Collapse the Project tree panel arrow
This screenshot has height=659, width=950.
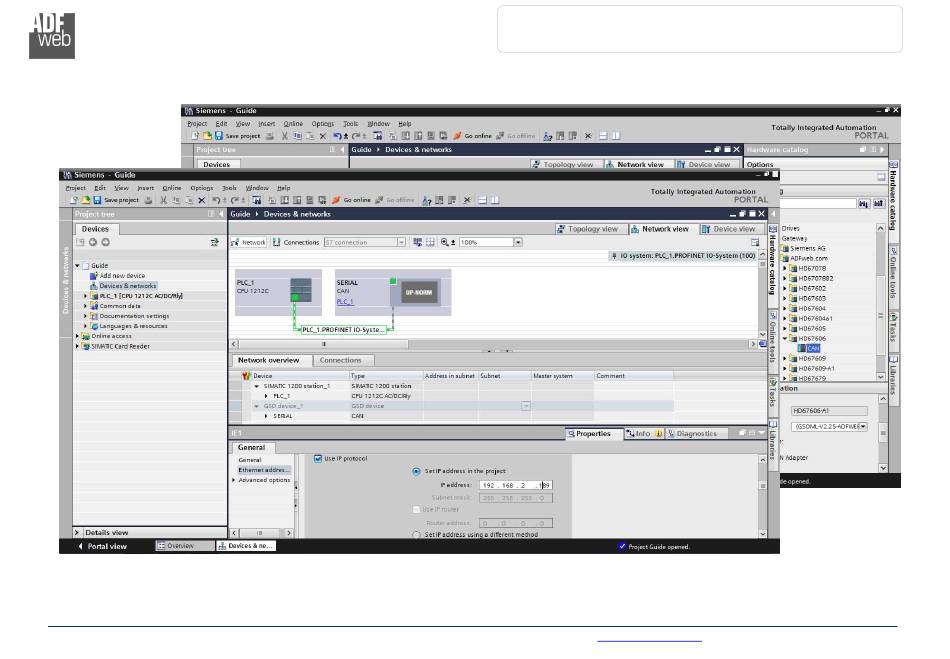[222, 214]
